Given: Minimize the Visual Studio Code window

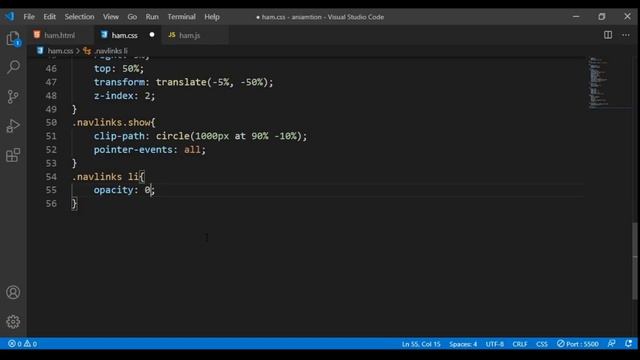Looking at the screenshot, I should [576, 17].
